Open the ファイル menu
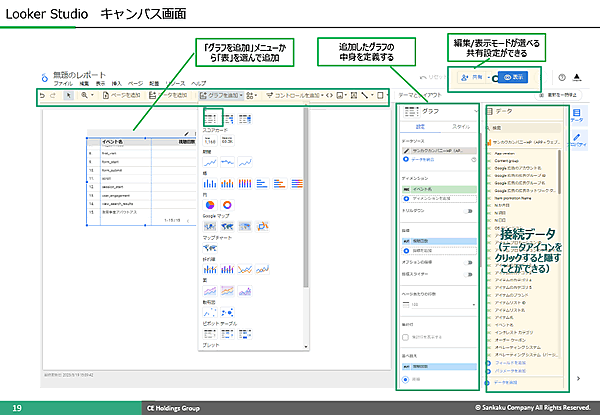The width and height of the screenshot is (600, 415). click(62, 84)
